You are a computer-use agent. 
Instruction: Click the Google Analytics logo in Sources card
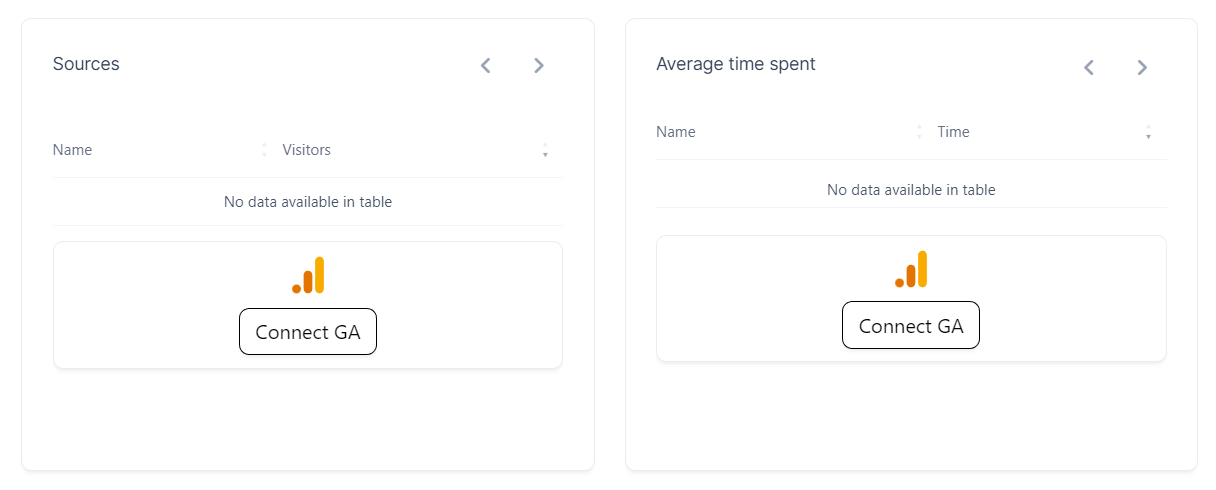[x=308, y=275]
